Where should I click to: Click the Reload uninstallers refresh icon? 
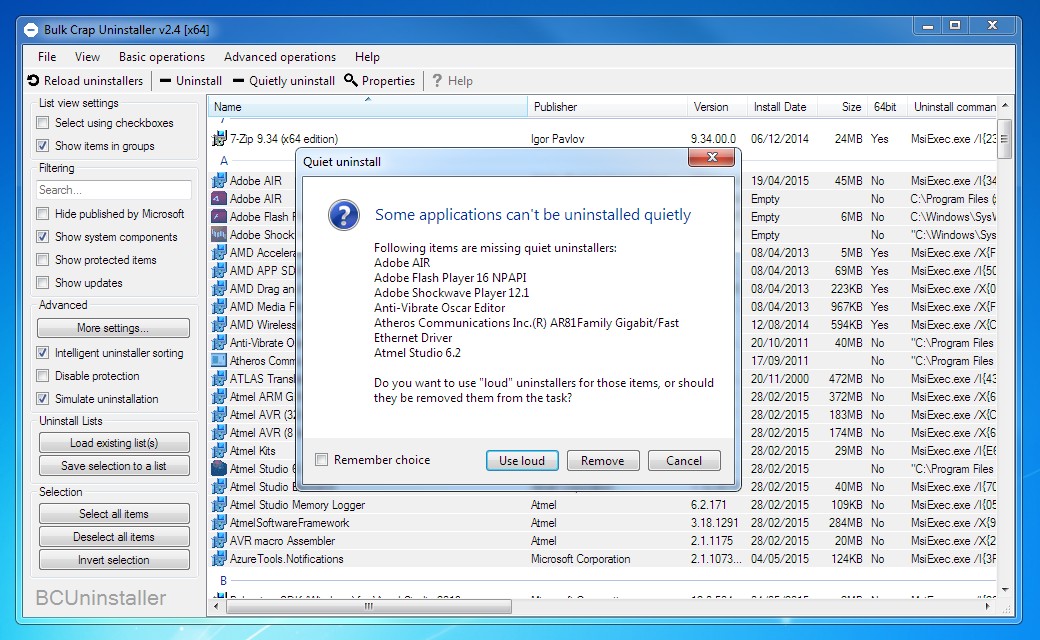coord(33,80)
